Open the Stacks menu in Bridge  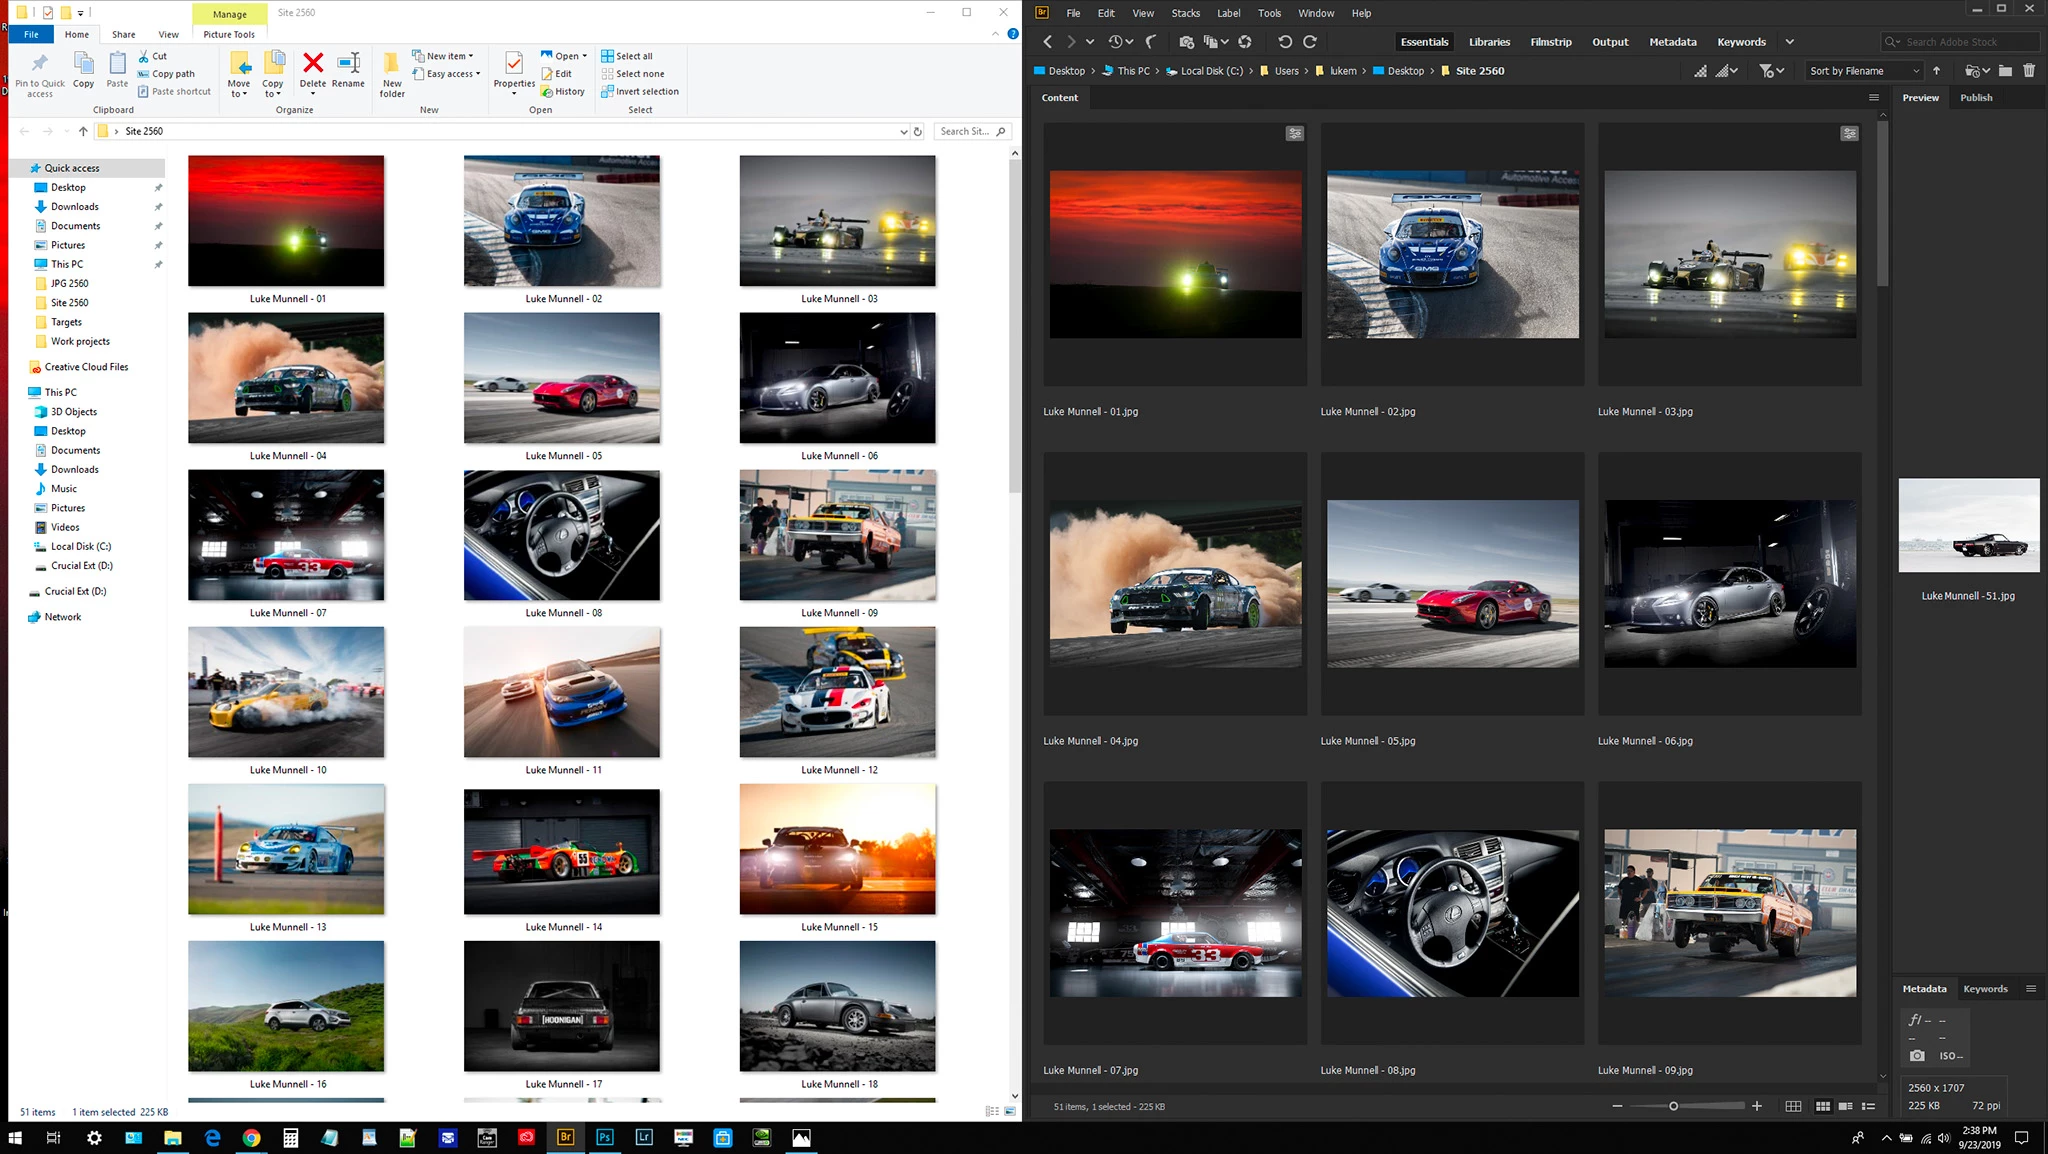pos(1185,13)
